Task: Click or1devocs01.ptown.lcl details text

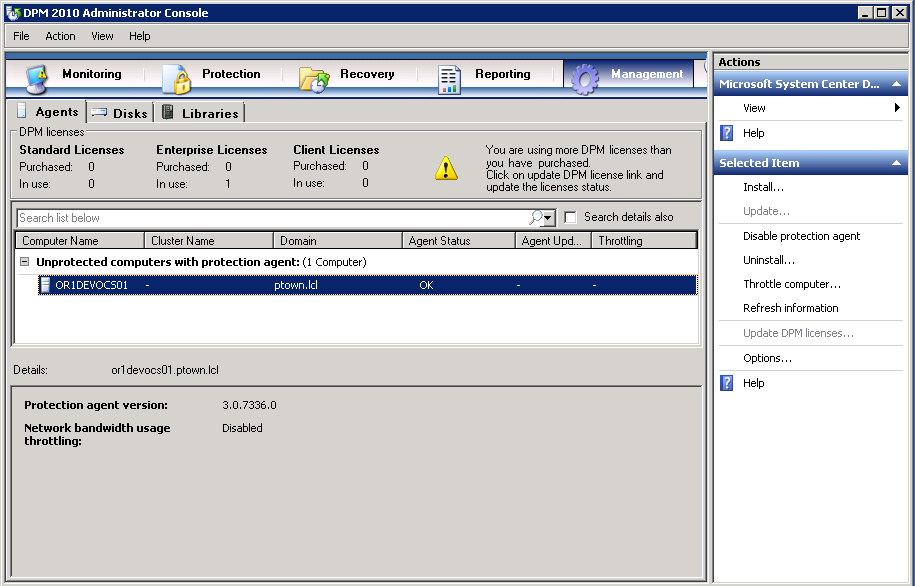Action: [x=165, y=369]
